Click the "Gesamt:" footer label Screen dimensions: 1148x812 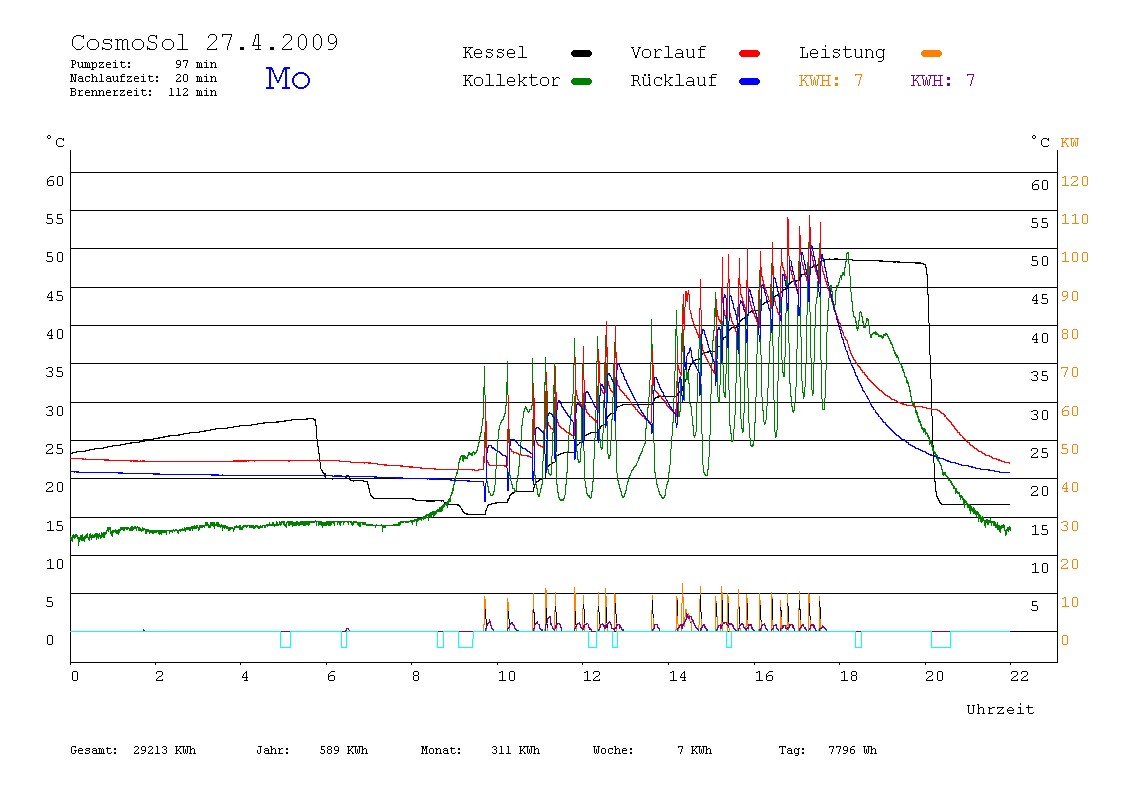point(94,750)
